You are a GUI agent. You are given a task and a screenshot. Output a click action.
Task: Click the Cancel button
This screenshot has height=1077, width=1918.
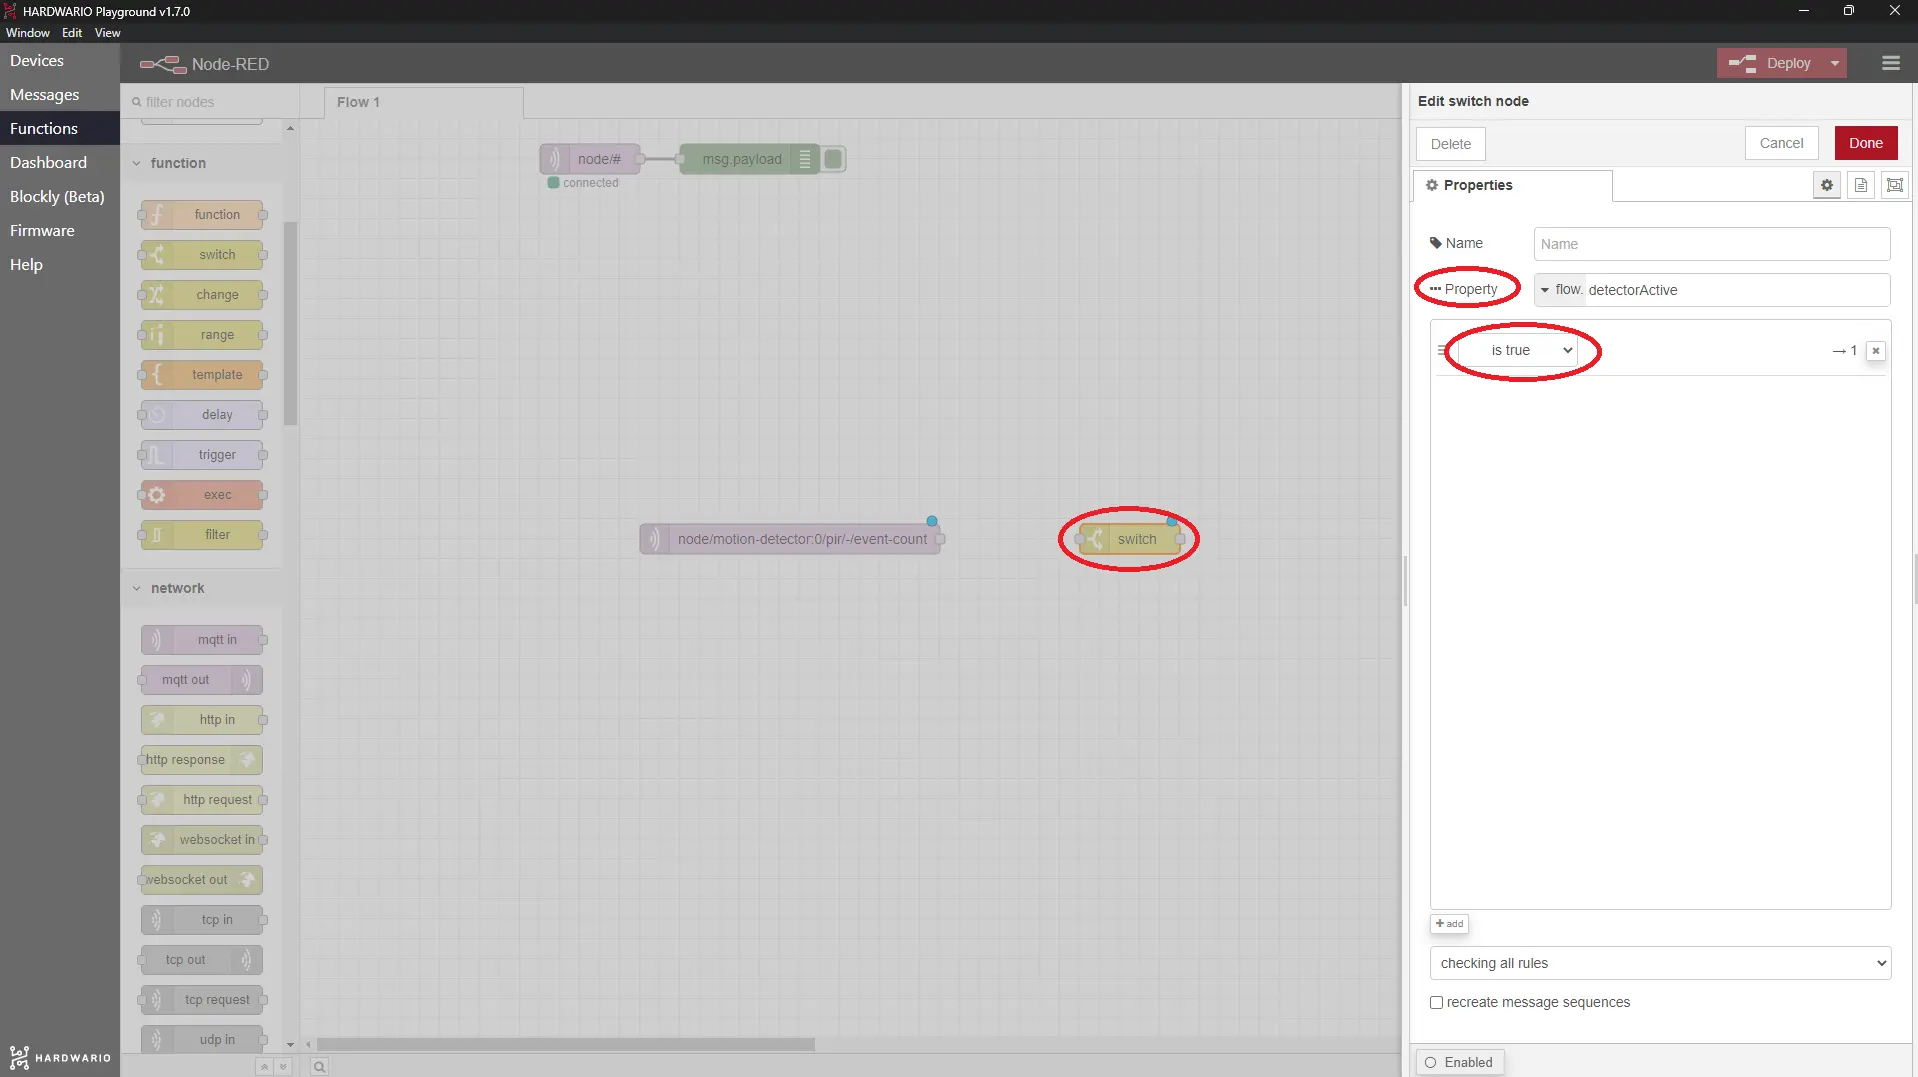(1781, 143)
